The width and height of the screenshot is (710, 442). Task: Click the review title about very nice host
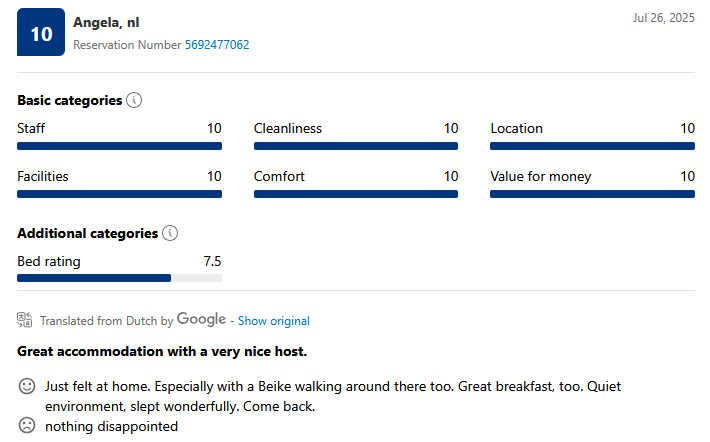point(162,351)
